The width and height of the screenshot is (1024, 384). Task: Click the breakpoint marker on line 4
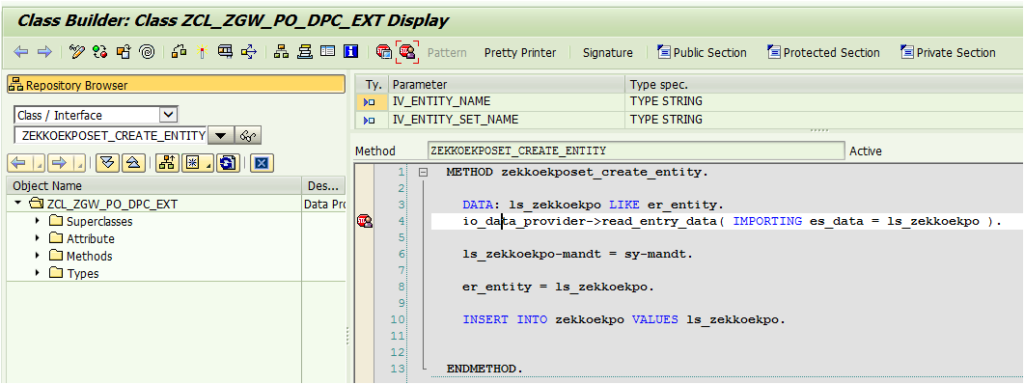pyautogui.click(x=364, y=222)
